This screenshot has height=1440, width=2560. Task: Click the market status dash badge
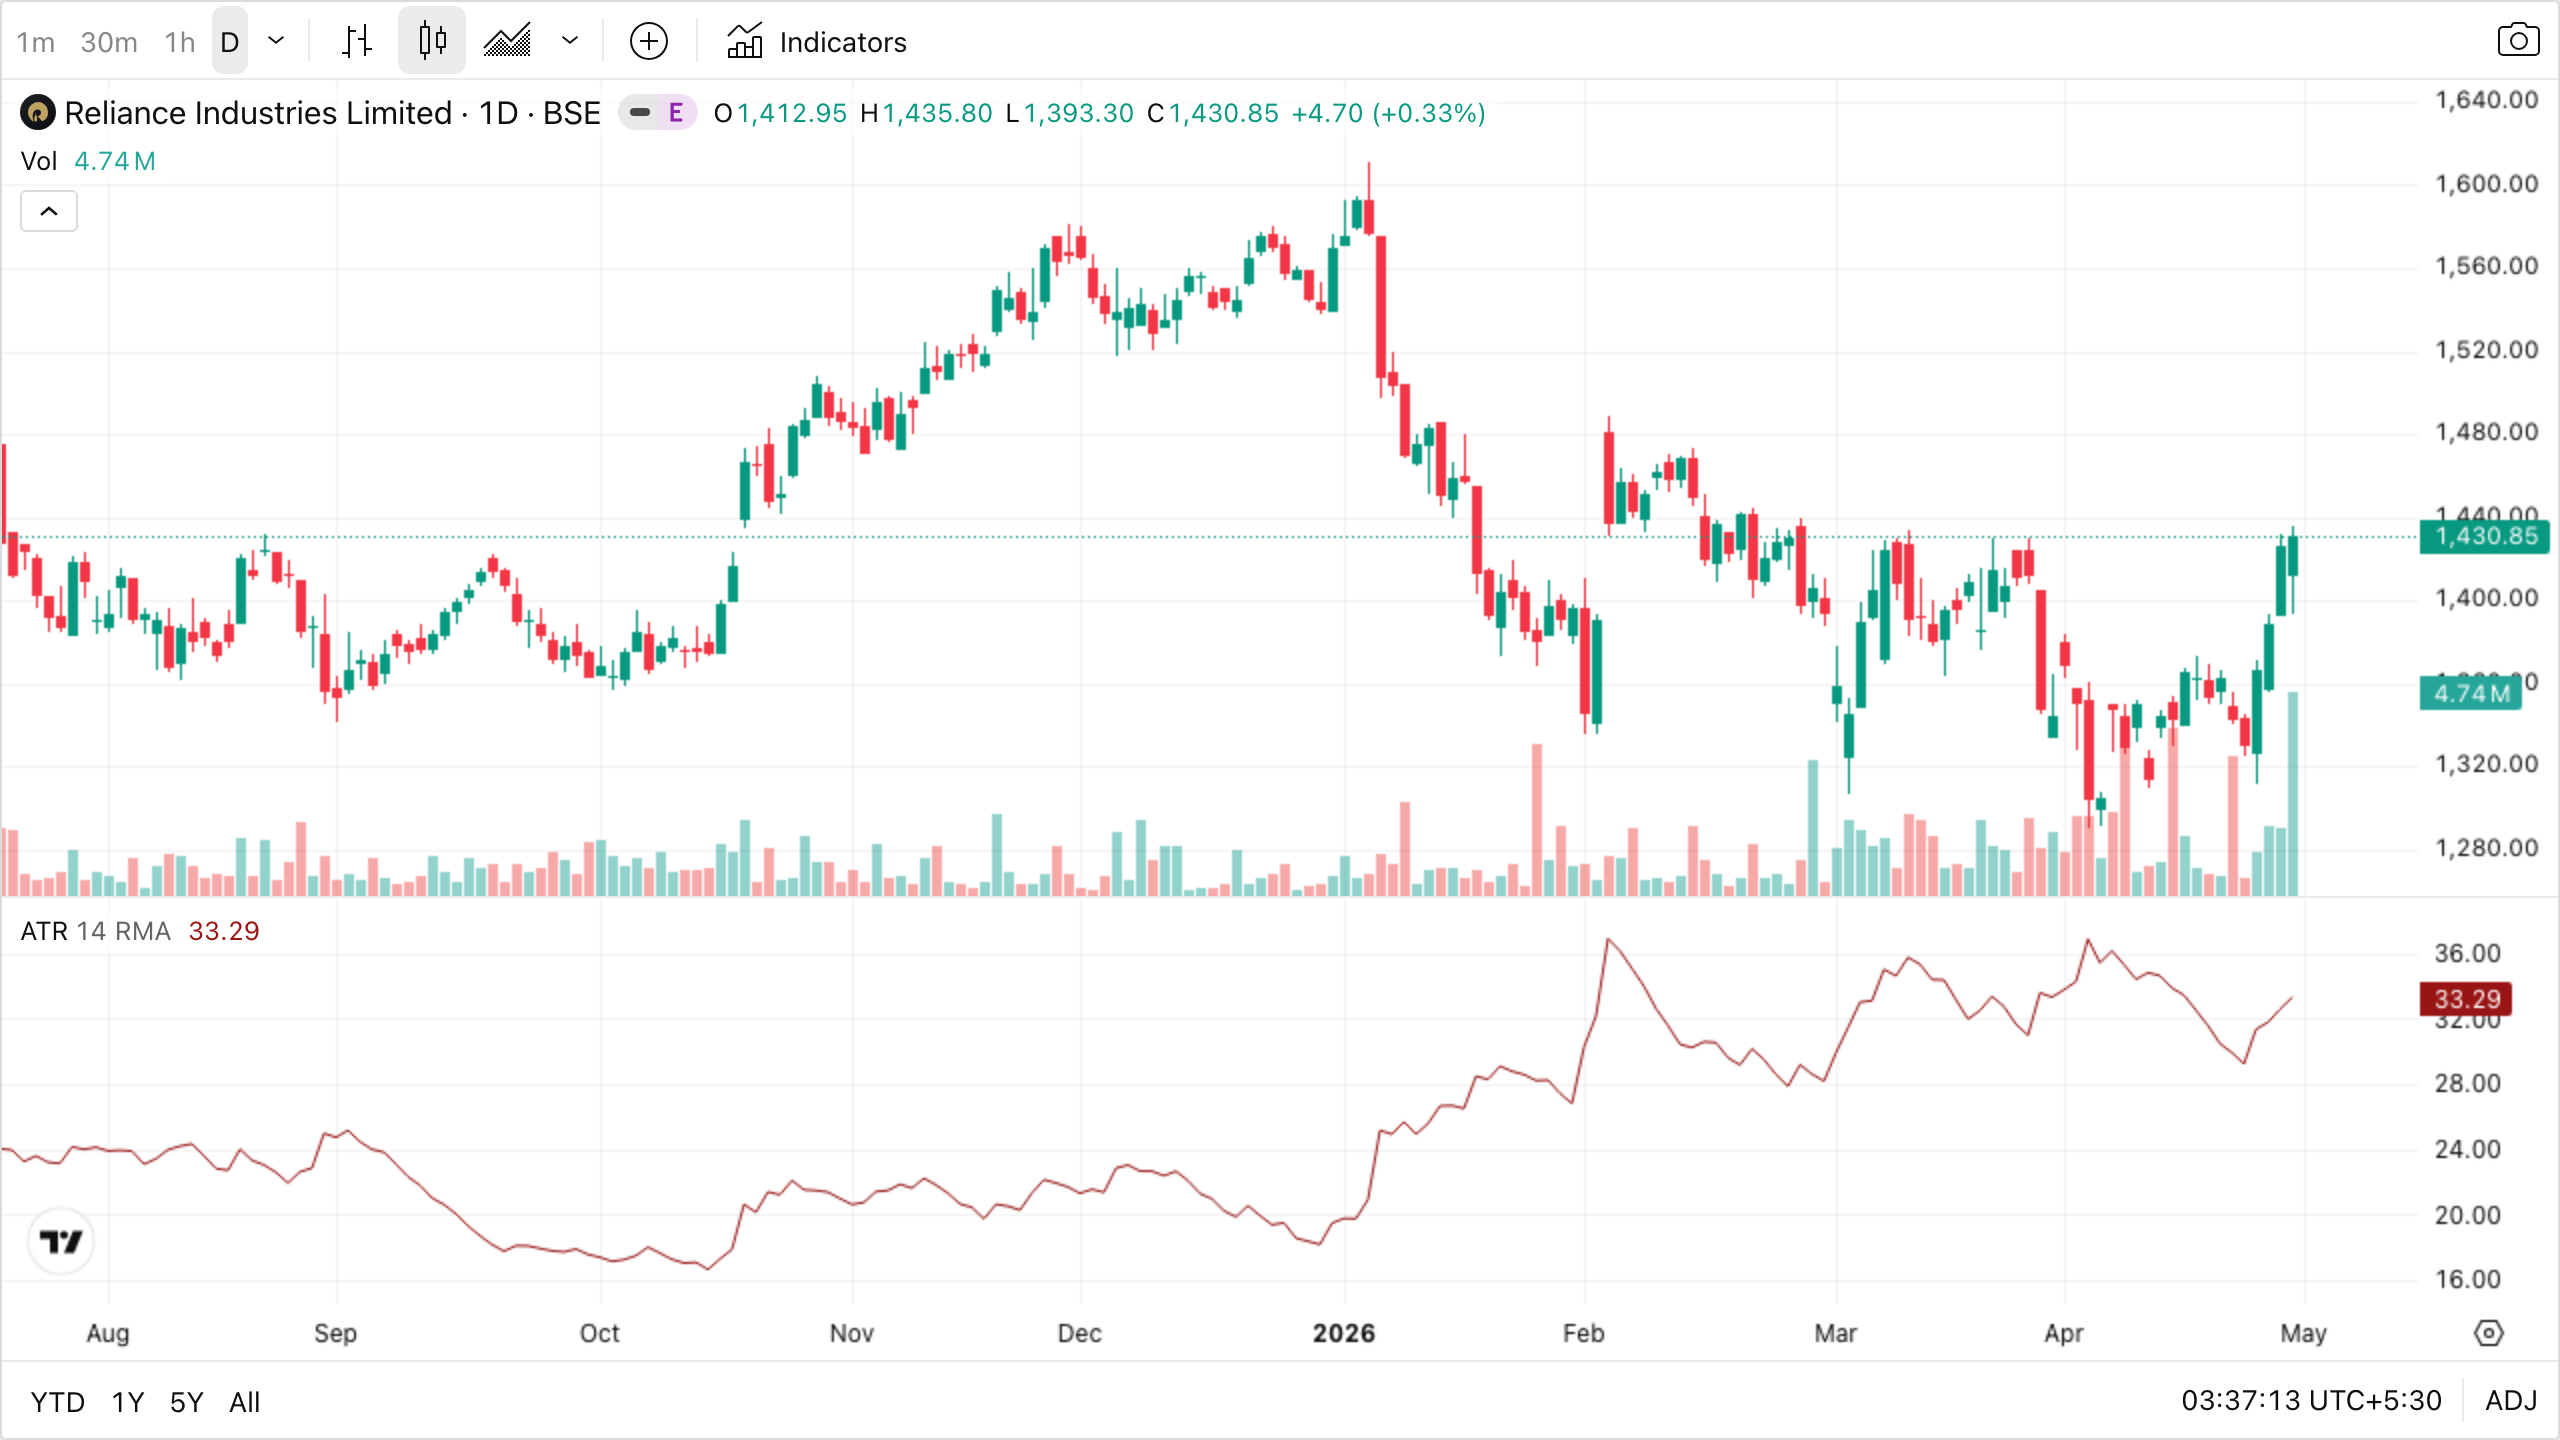pyautogui.click(x=640, y=113)
